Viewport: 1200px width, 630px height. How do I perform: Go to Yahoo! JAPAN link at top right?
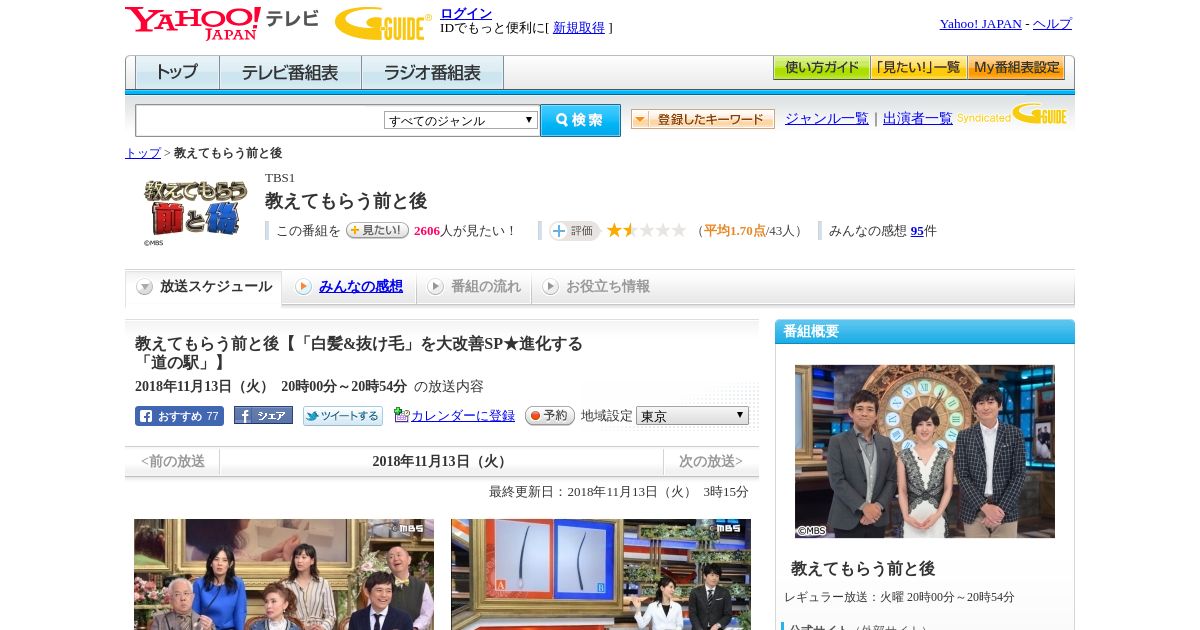(x=980, y=23)
